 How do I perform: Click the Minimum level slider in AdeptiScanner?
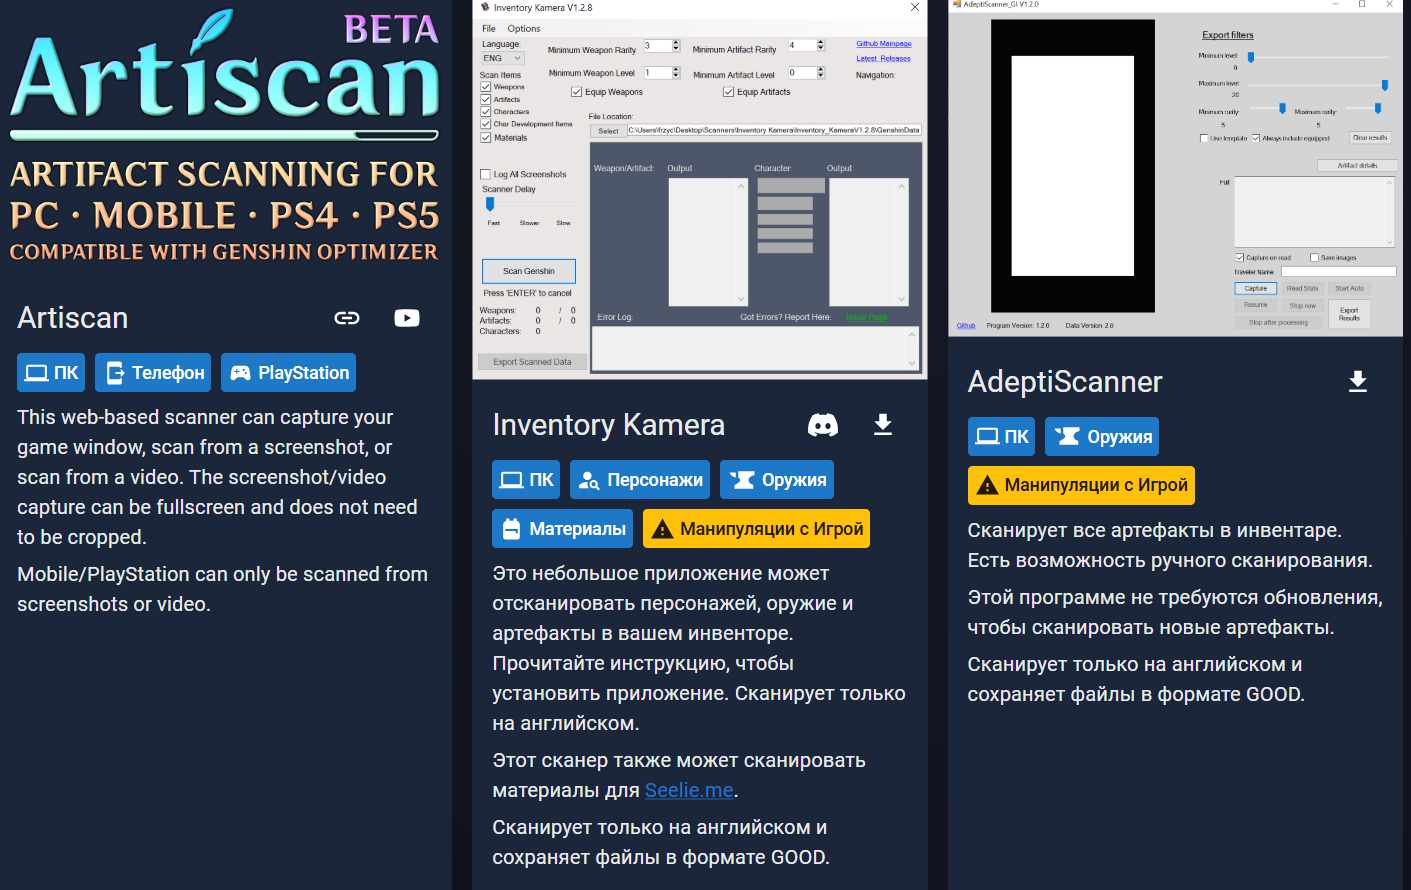tap(1251, 58)
